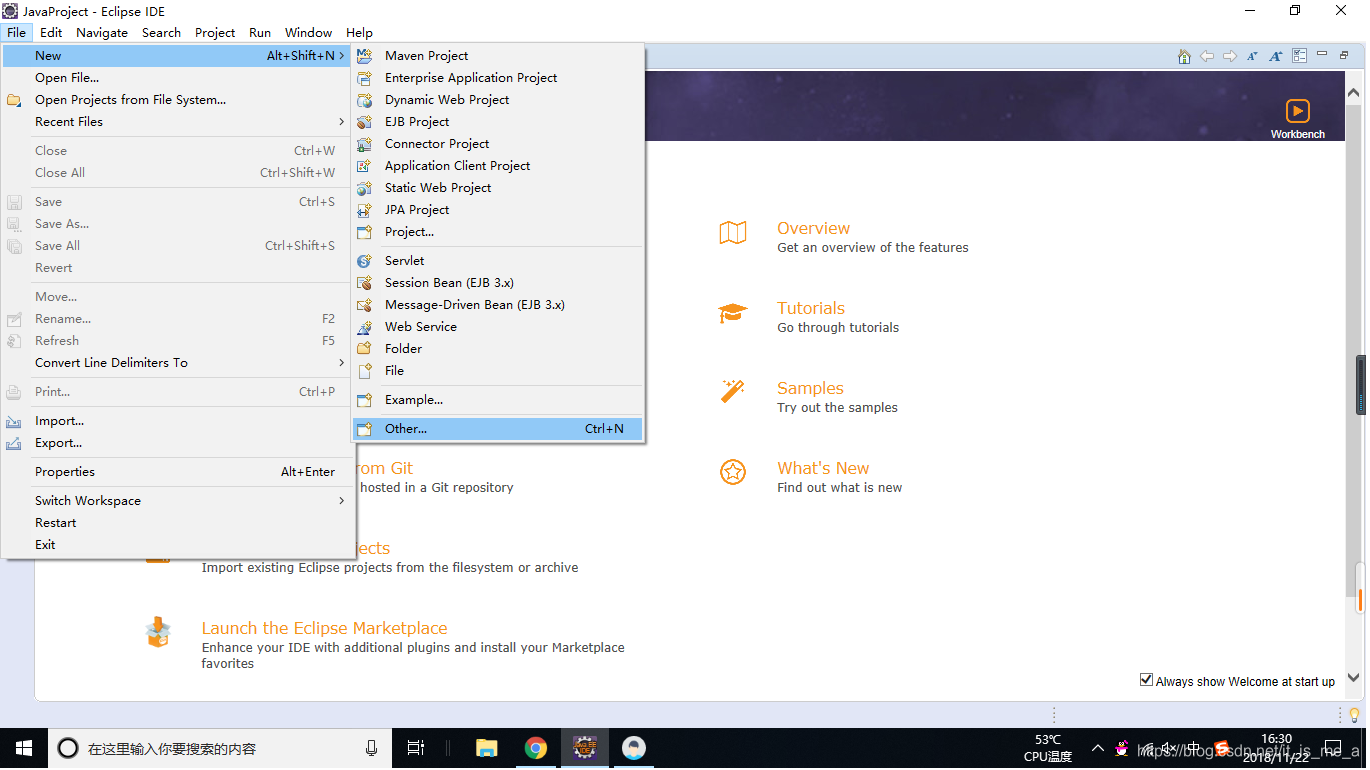This screenshot has width=1370, height=770.
Task: Click Export... in the File menu
Action: coord(176,443)
